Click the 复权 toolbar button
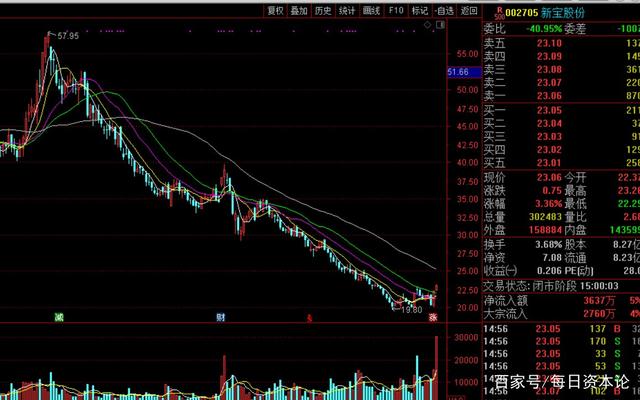The image size is (640, 400). [275, 11]
